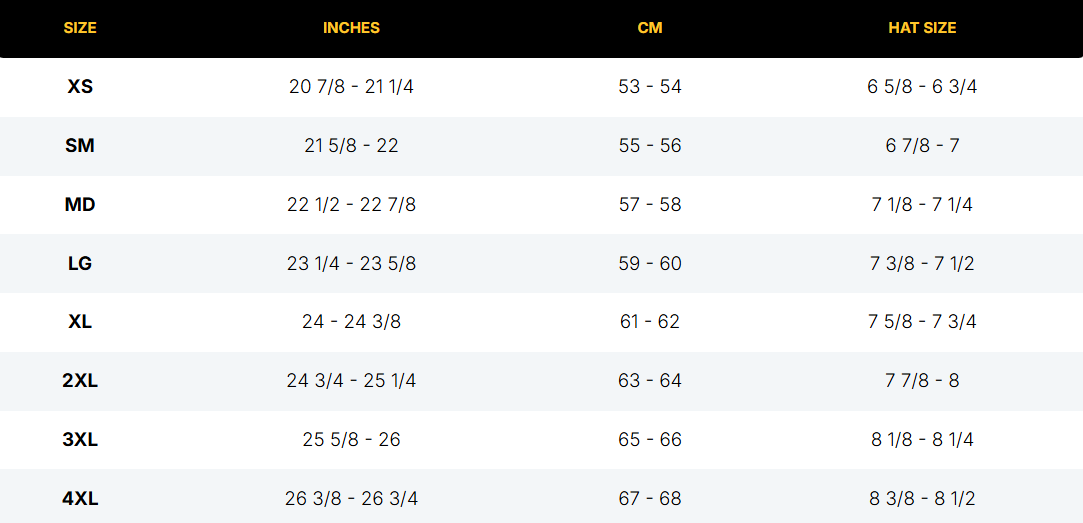
Task: Select the SM size row label
Action: 80,146
